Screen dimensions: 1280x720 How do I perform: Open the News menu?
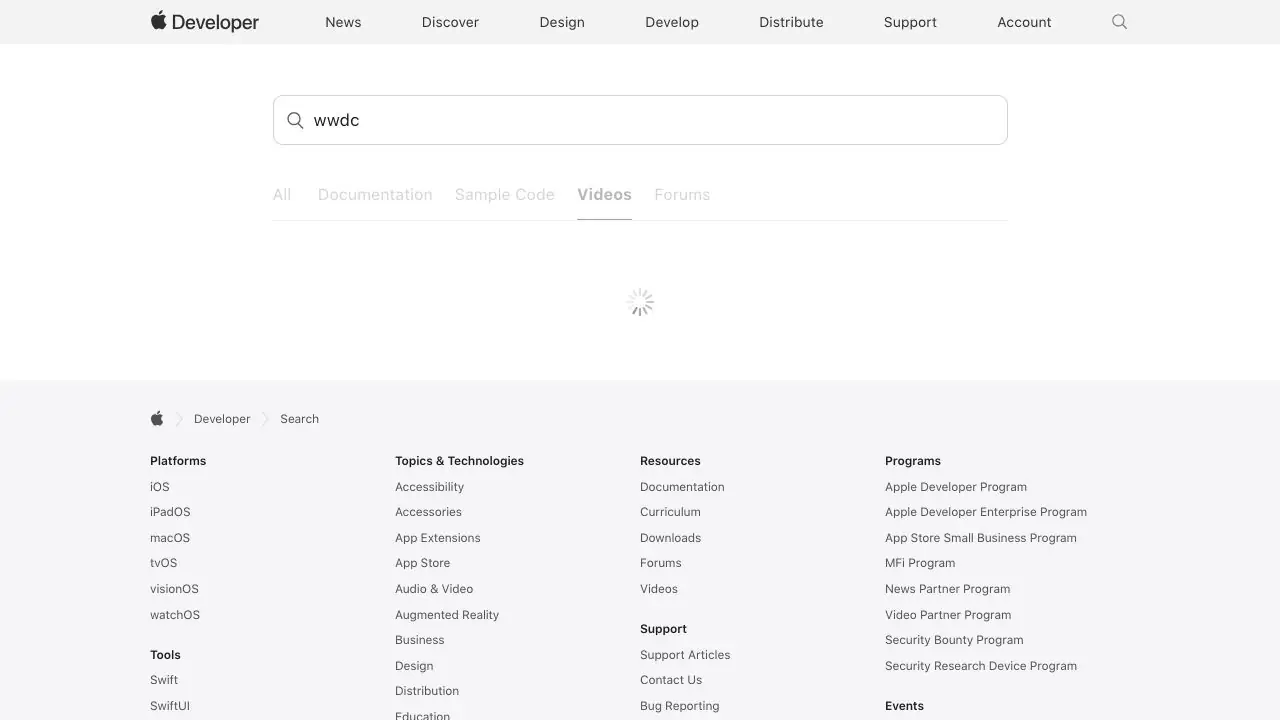[343, 22]
